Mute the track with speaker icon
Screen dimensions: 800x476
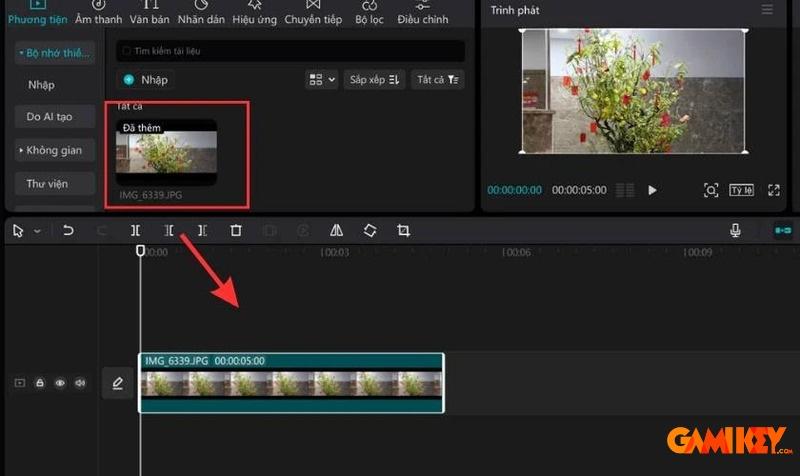point(80,383)
